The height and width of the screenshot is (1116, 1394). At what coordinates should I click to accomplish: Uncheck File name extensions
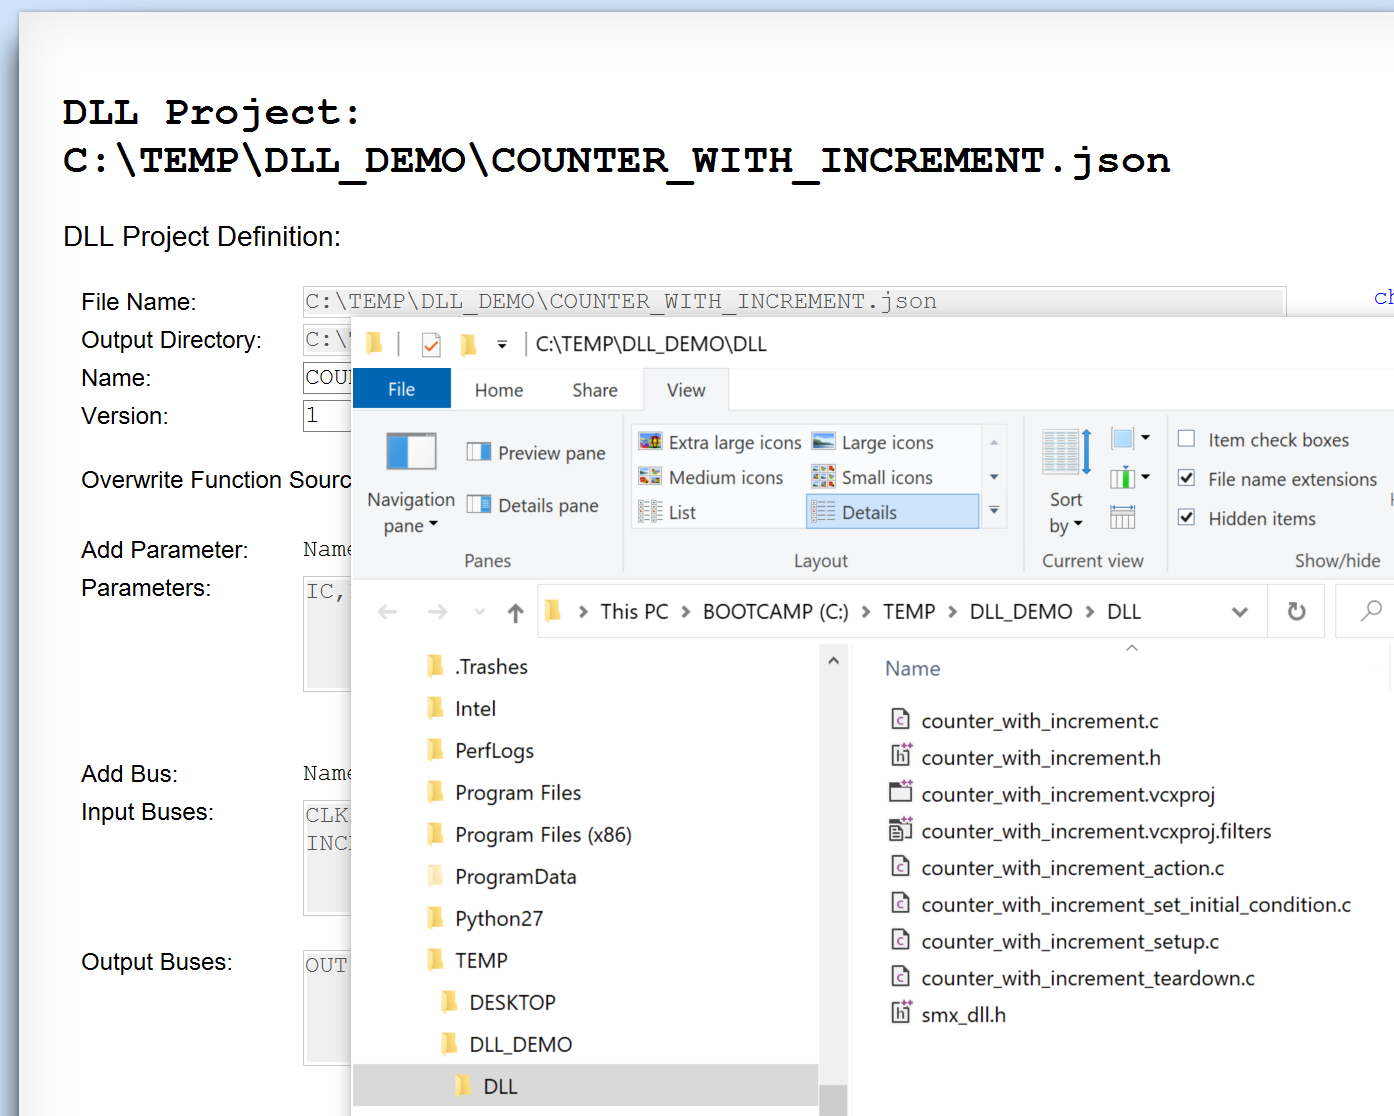point(1187,478)
